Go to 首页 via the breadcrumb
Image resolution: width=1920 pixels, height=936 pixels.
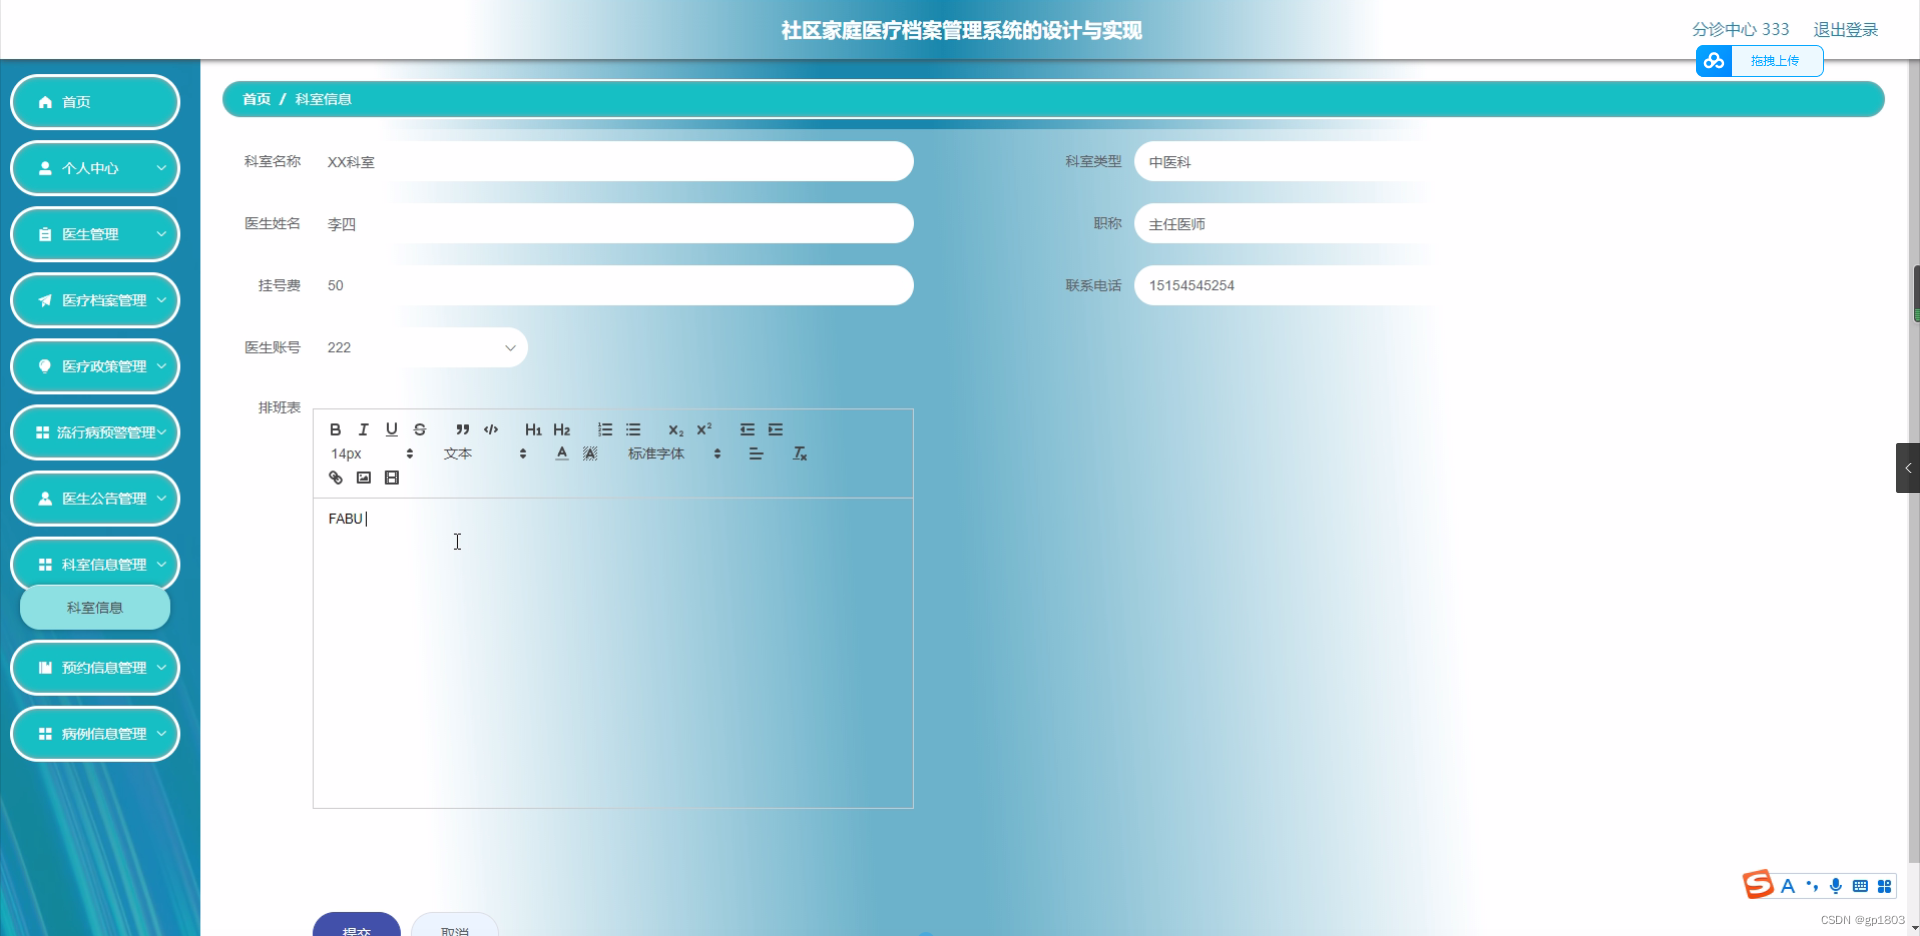[x=256, y=99]
